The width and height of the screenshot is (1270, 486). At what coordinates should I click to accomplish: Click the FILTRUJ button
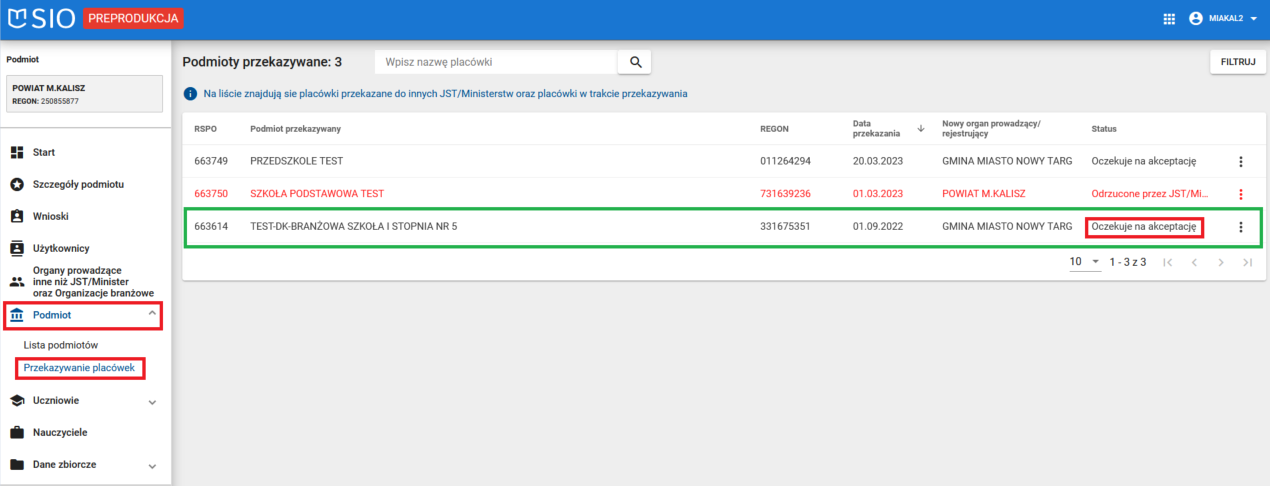point(1237,62)
